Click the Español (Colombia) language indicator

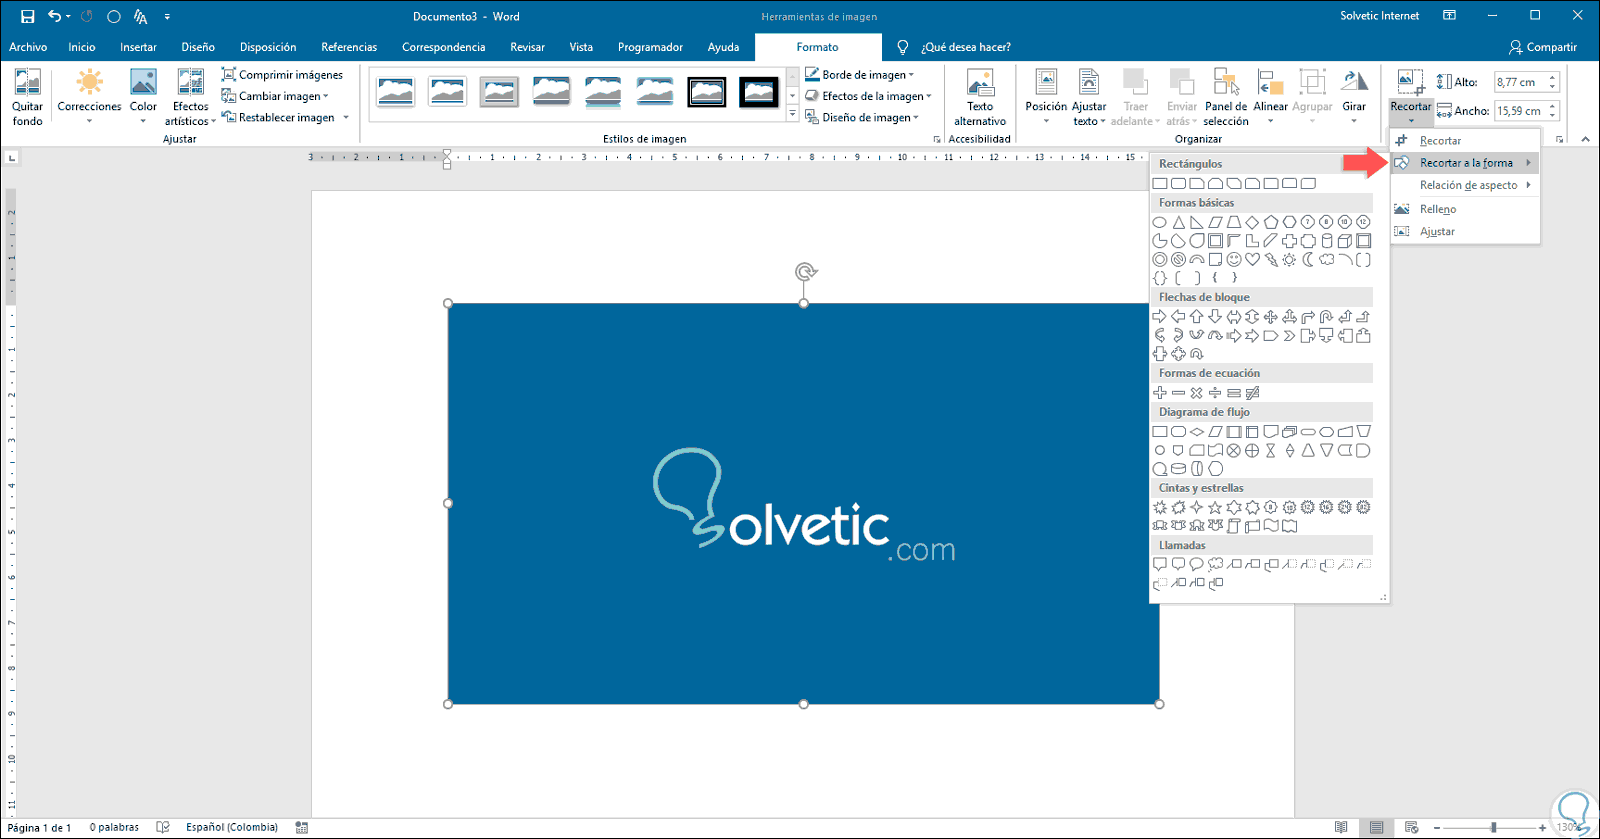click(x=232, y=827)
